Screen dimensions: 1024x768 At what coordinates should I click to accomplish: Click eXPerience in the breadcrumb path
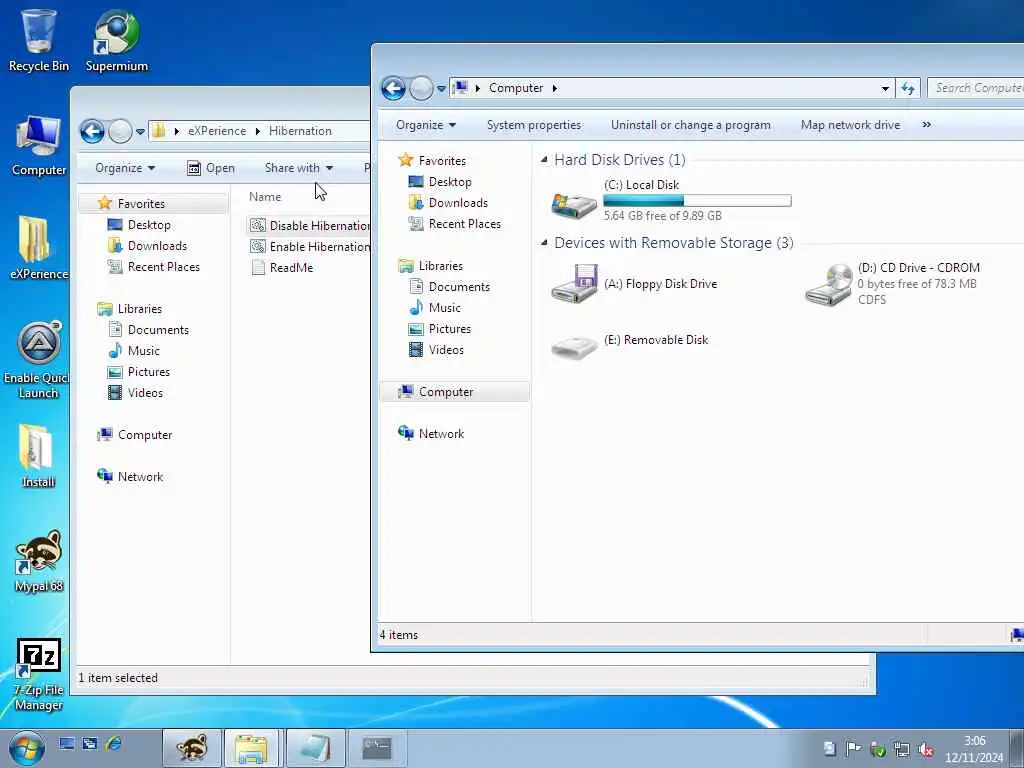point(217,131)
